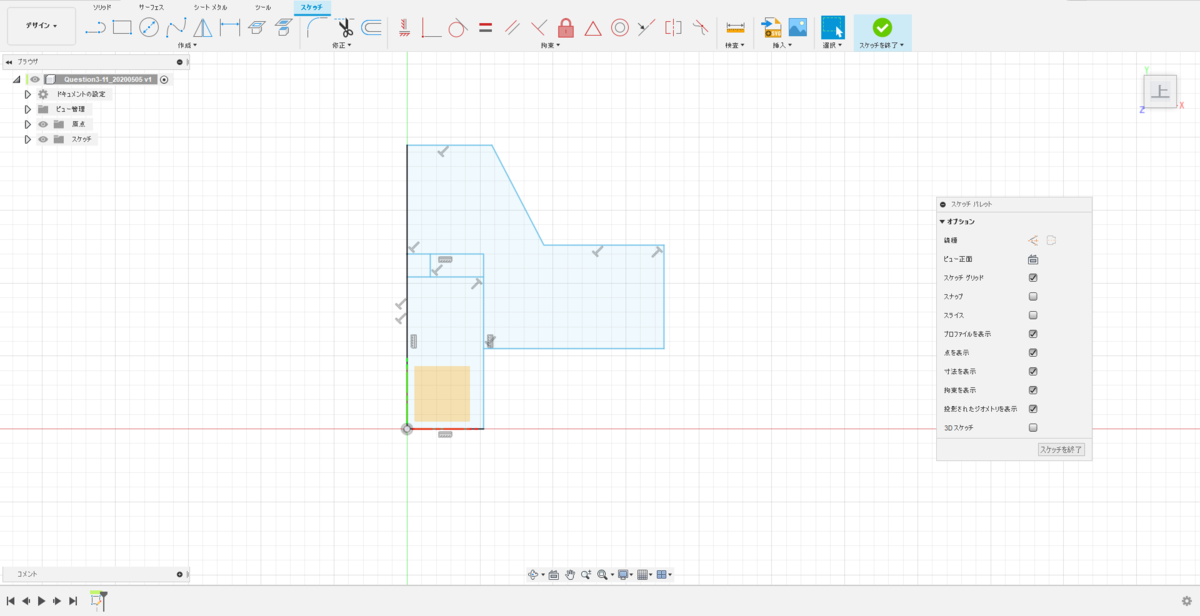Click スケッチを終了 button in palette
This screenshot has height=616, width=1200.
point(1061,450)
